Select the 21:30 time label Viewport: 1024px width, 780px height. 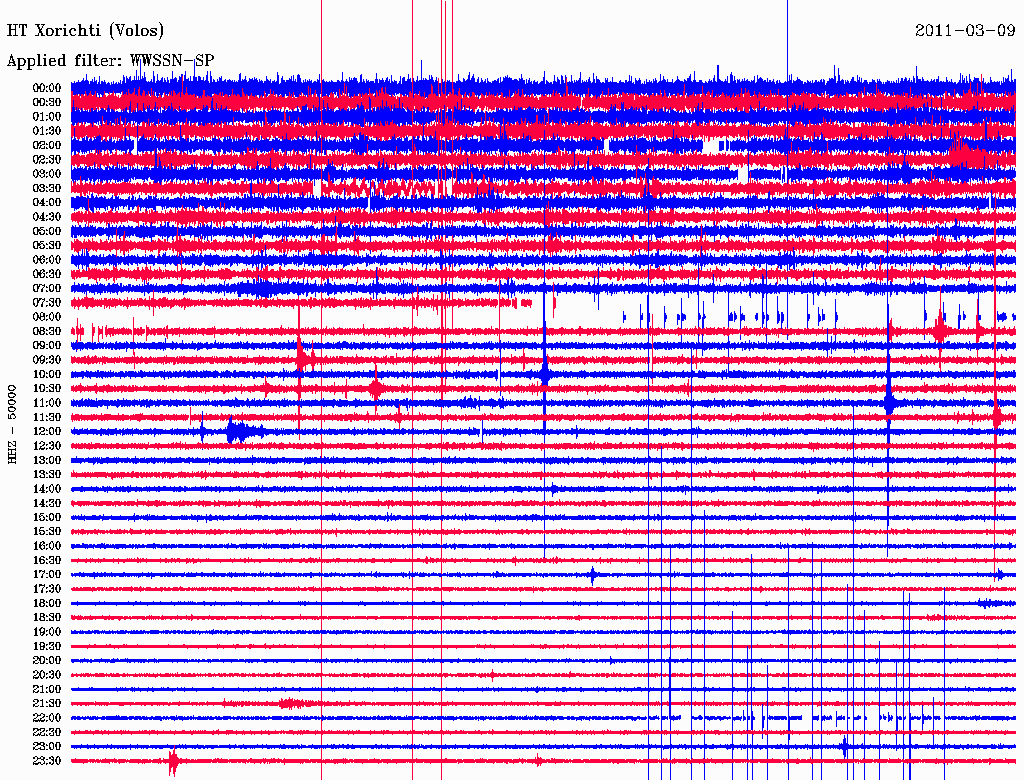pos(47,704)
